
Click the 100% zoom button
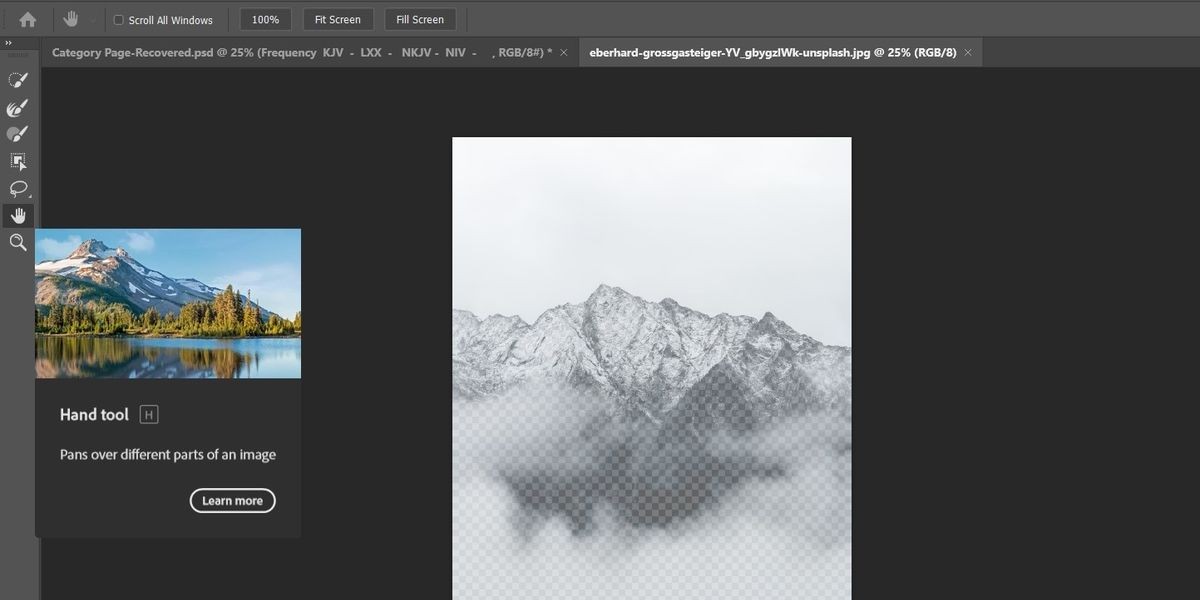point(265,19)
